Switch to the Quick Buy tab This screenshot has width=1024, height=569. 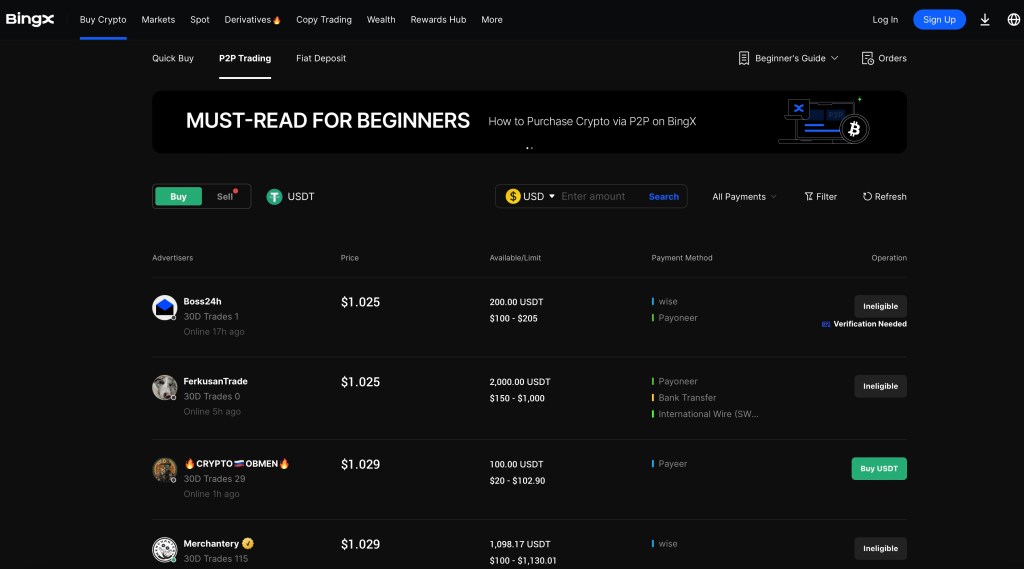click(x=173, y=58)
